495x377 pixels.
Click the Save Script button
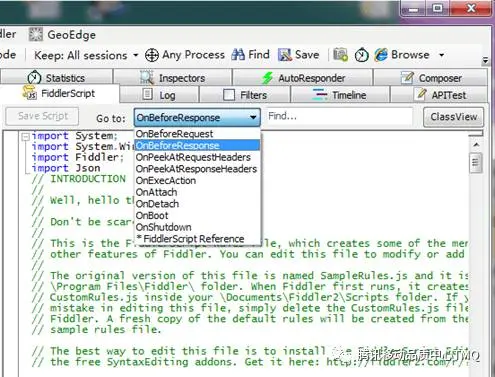42,116
